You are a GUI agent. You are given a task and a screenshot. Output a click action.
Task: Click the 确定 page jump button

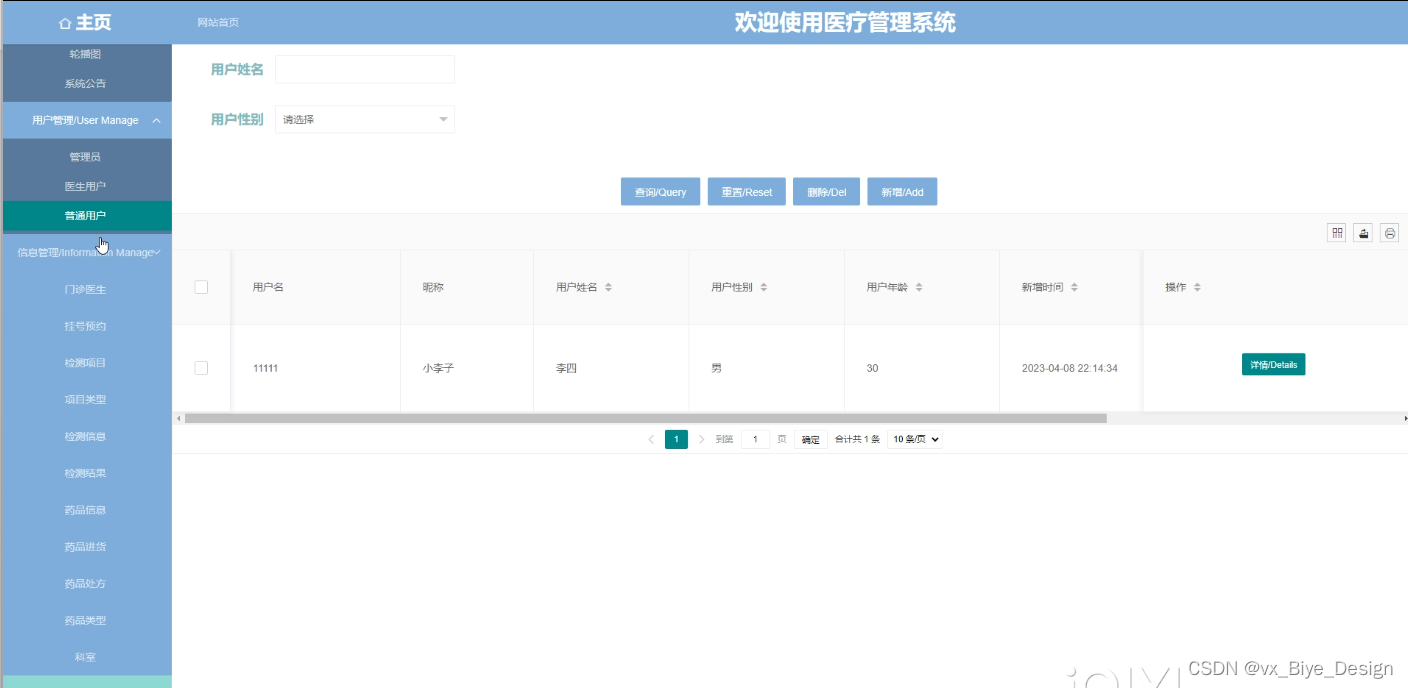click(811, 439)
